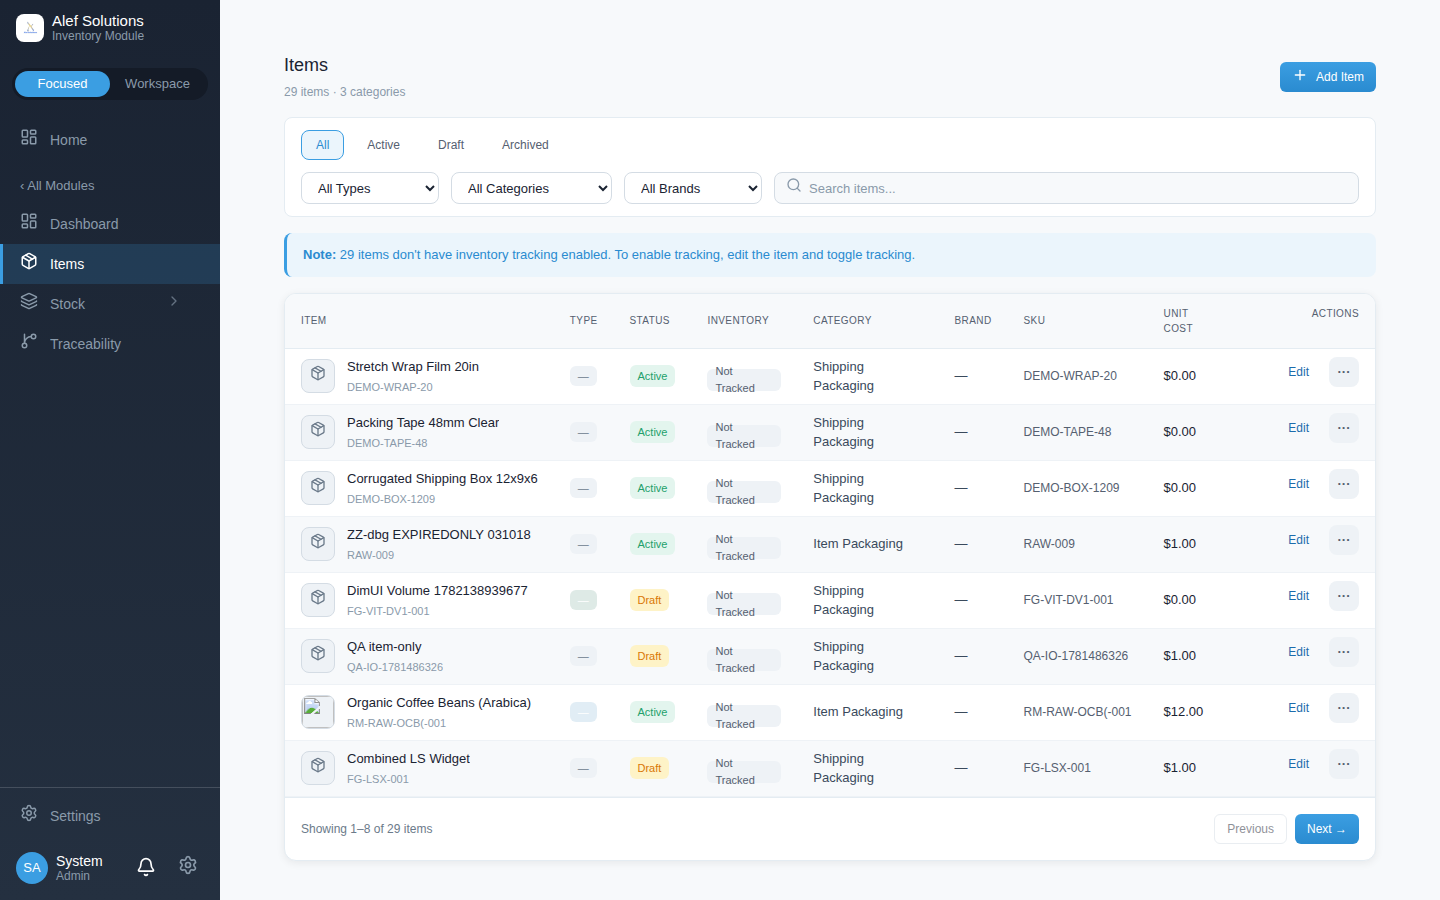
Task: Click the Organic Coffee Beans thumbnail image
Action: click(318, 712)
